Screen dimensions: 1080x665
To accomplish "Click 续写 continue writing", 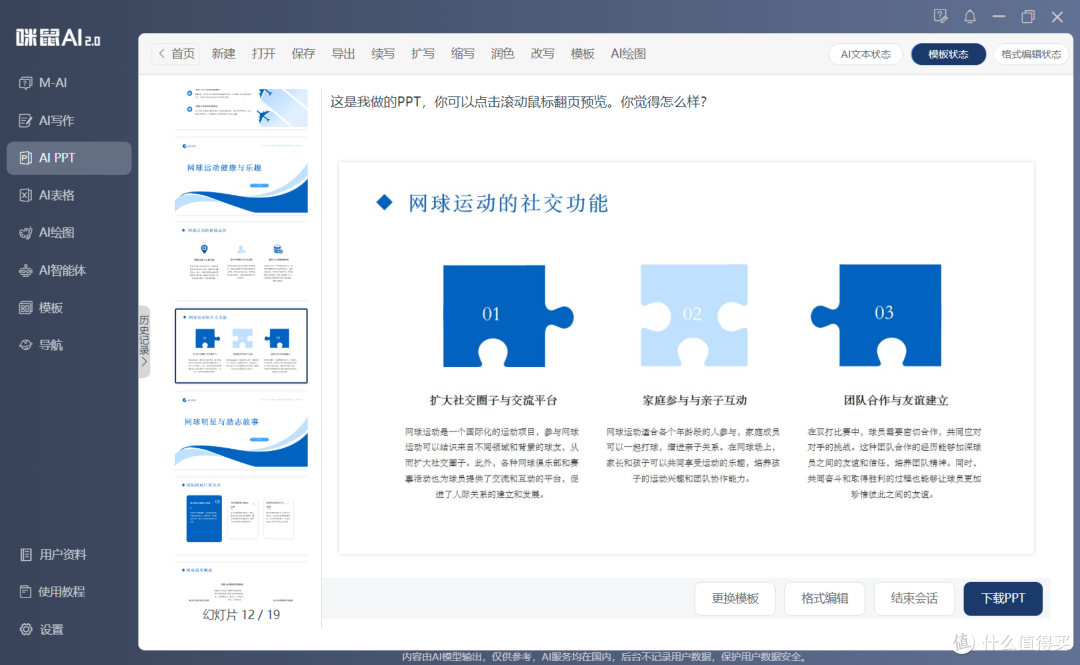I will coord(383,54).
